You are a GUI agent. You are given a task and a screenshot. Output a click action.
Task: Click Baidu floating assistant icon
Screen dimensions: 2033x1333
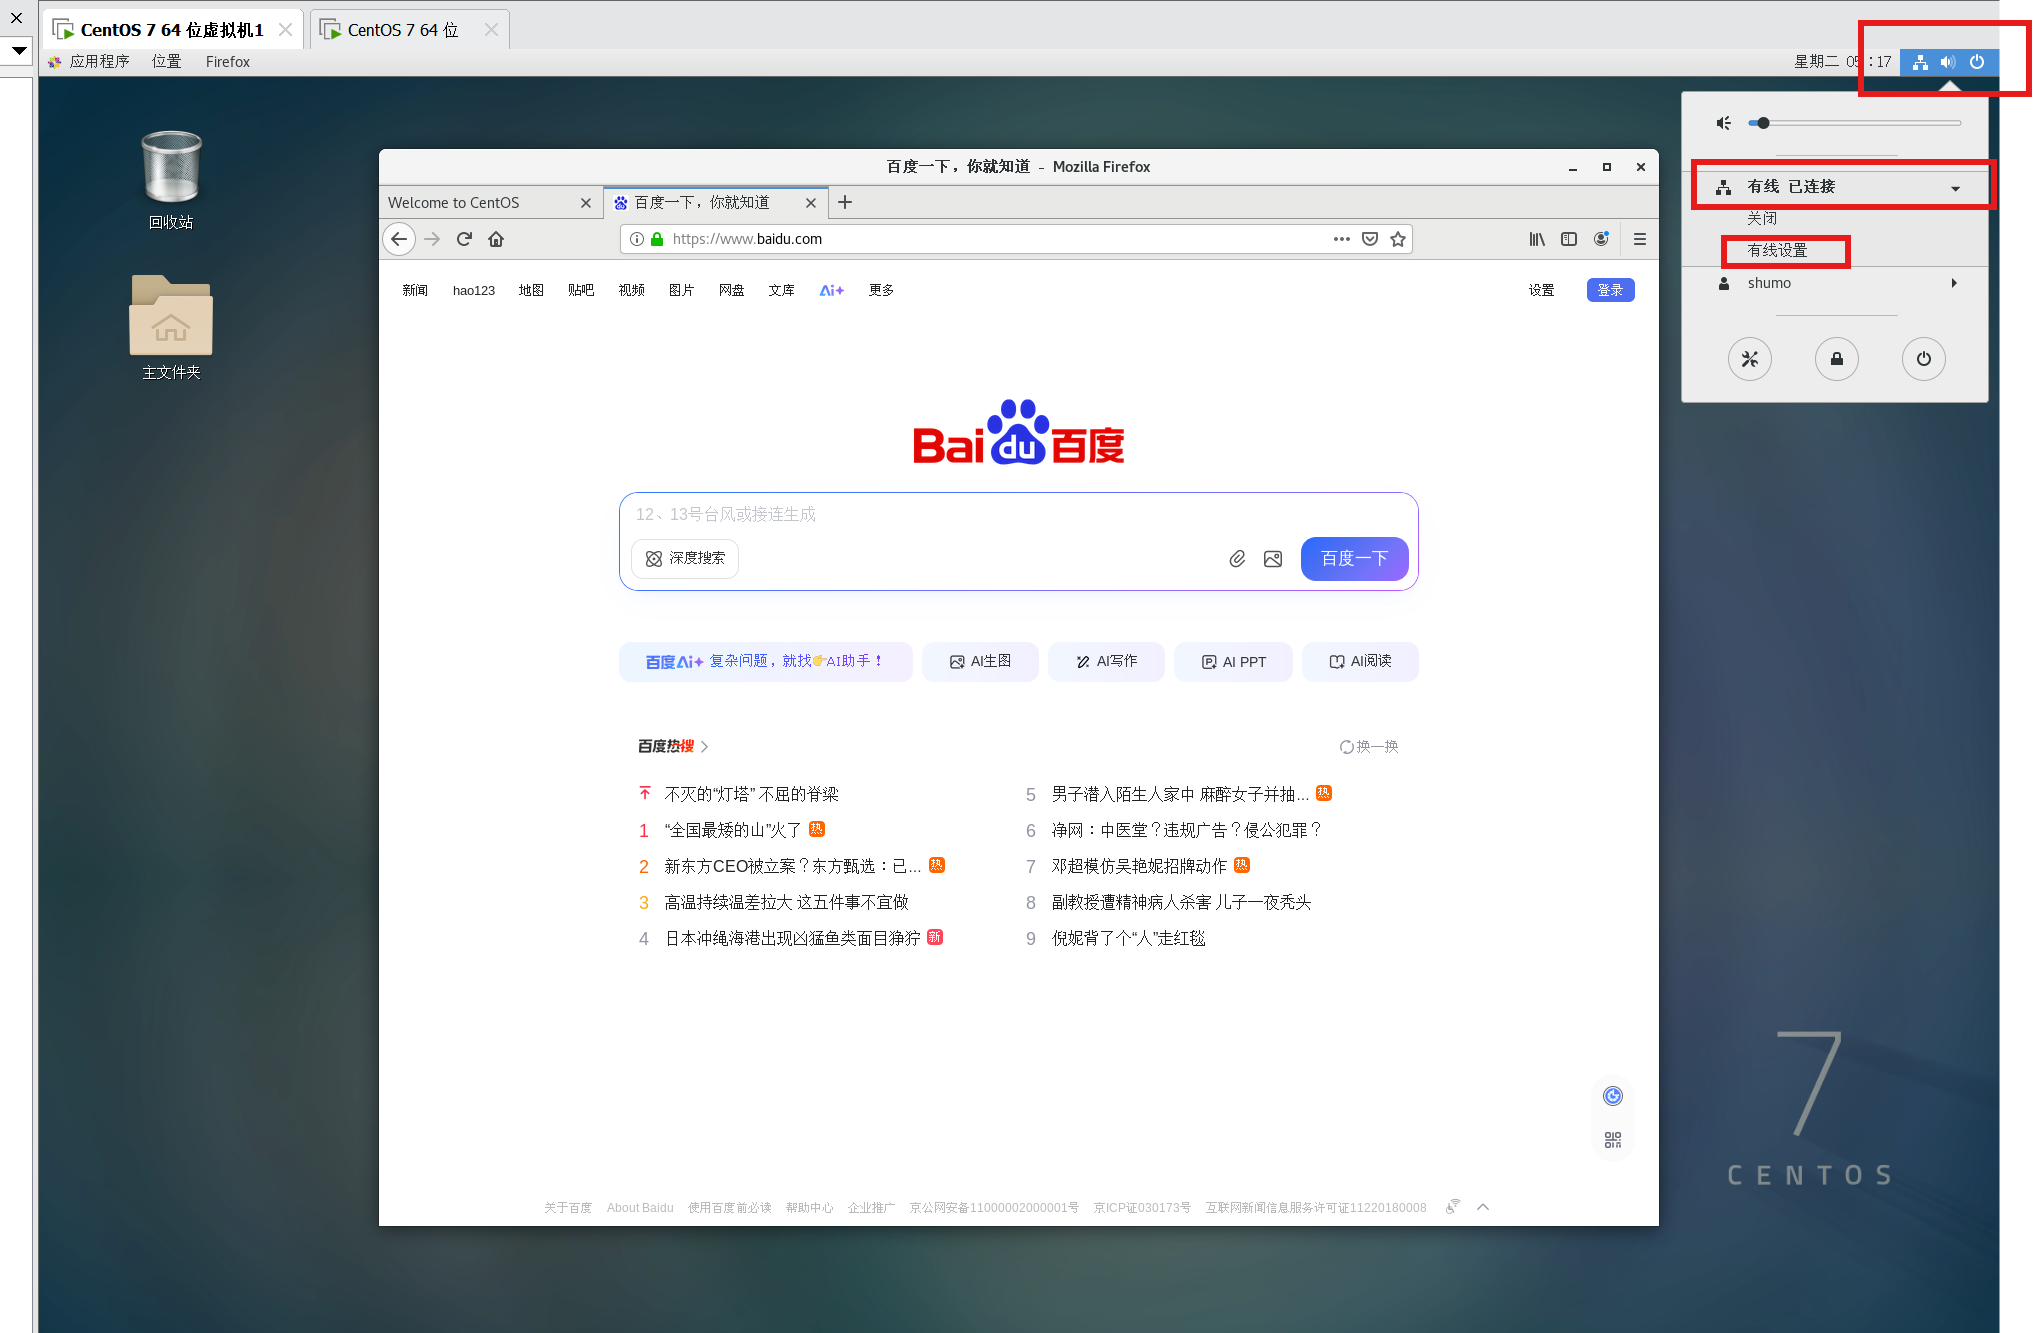(1613, 1096)
